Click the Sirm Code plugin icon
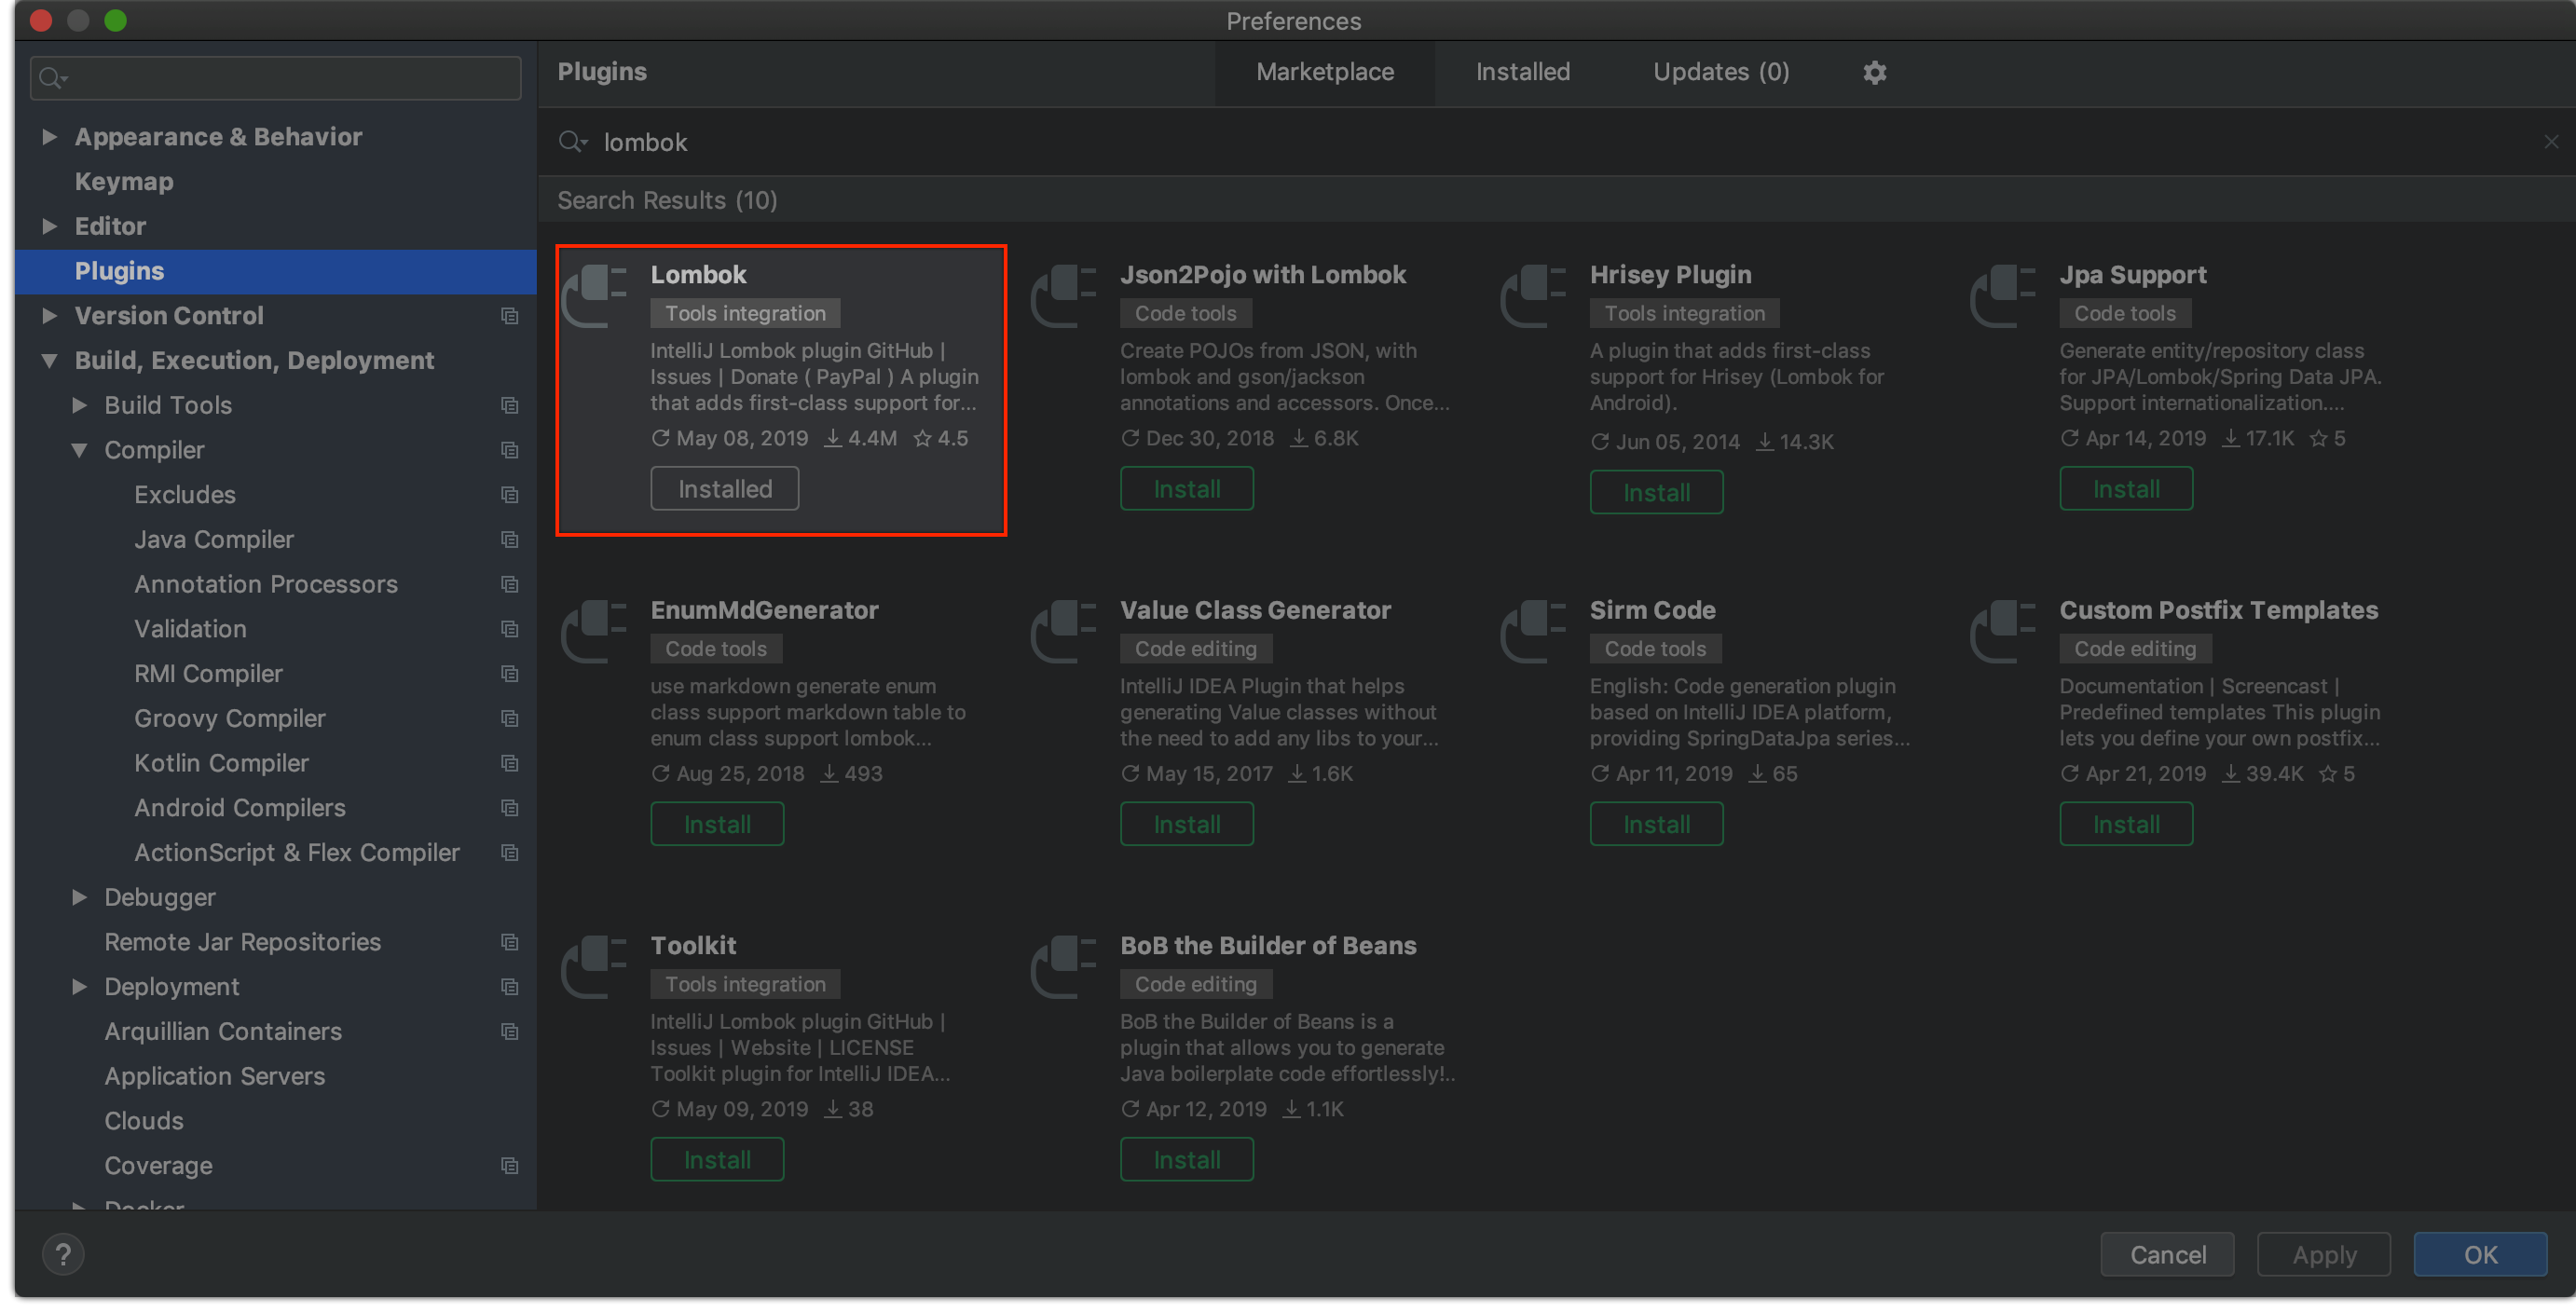 point(1534,631)
